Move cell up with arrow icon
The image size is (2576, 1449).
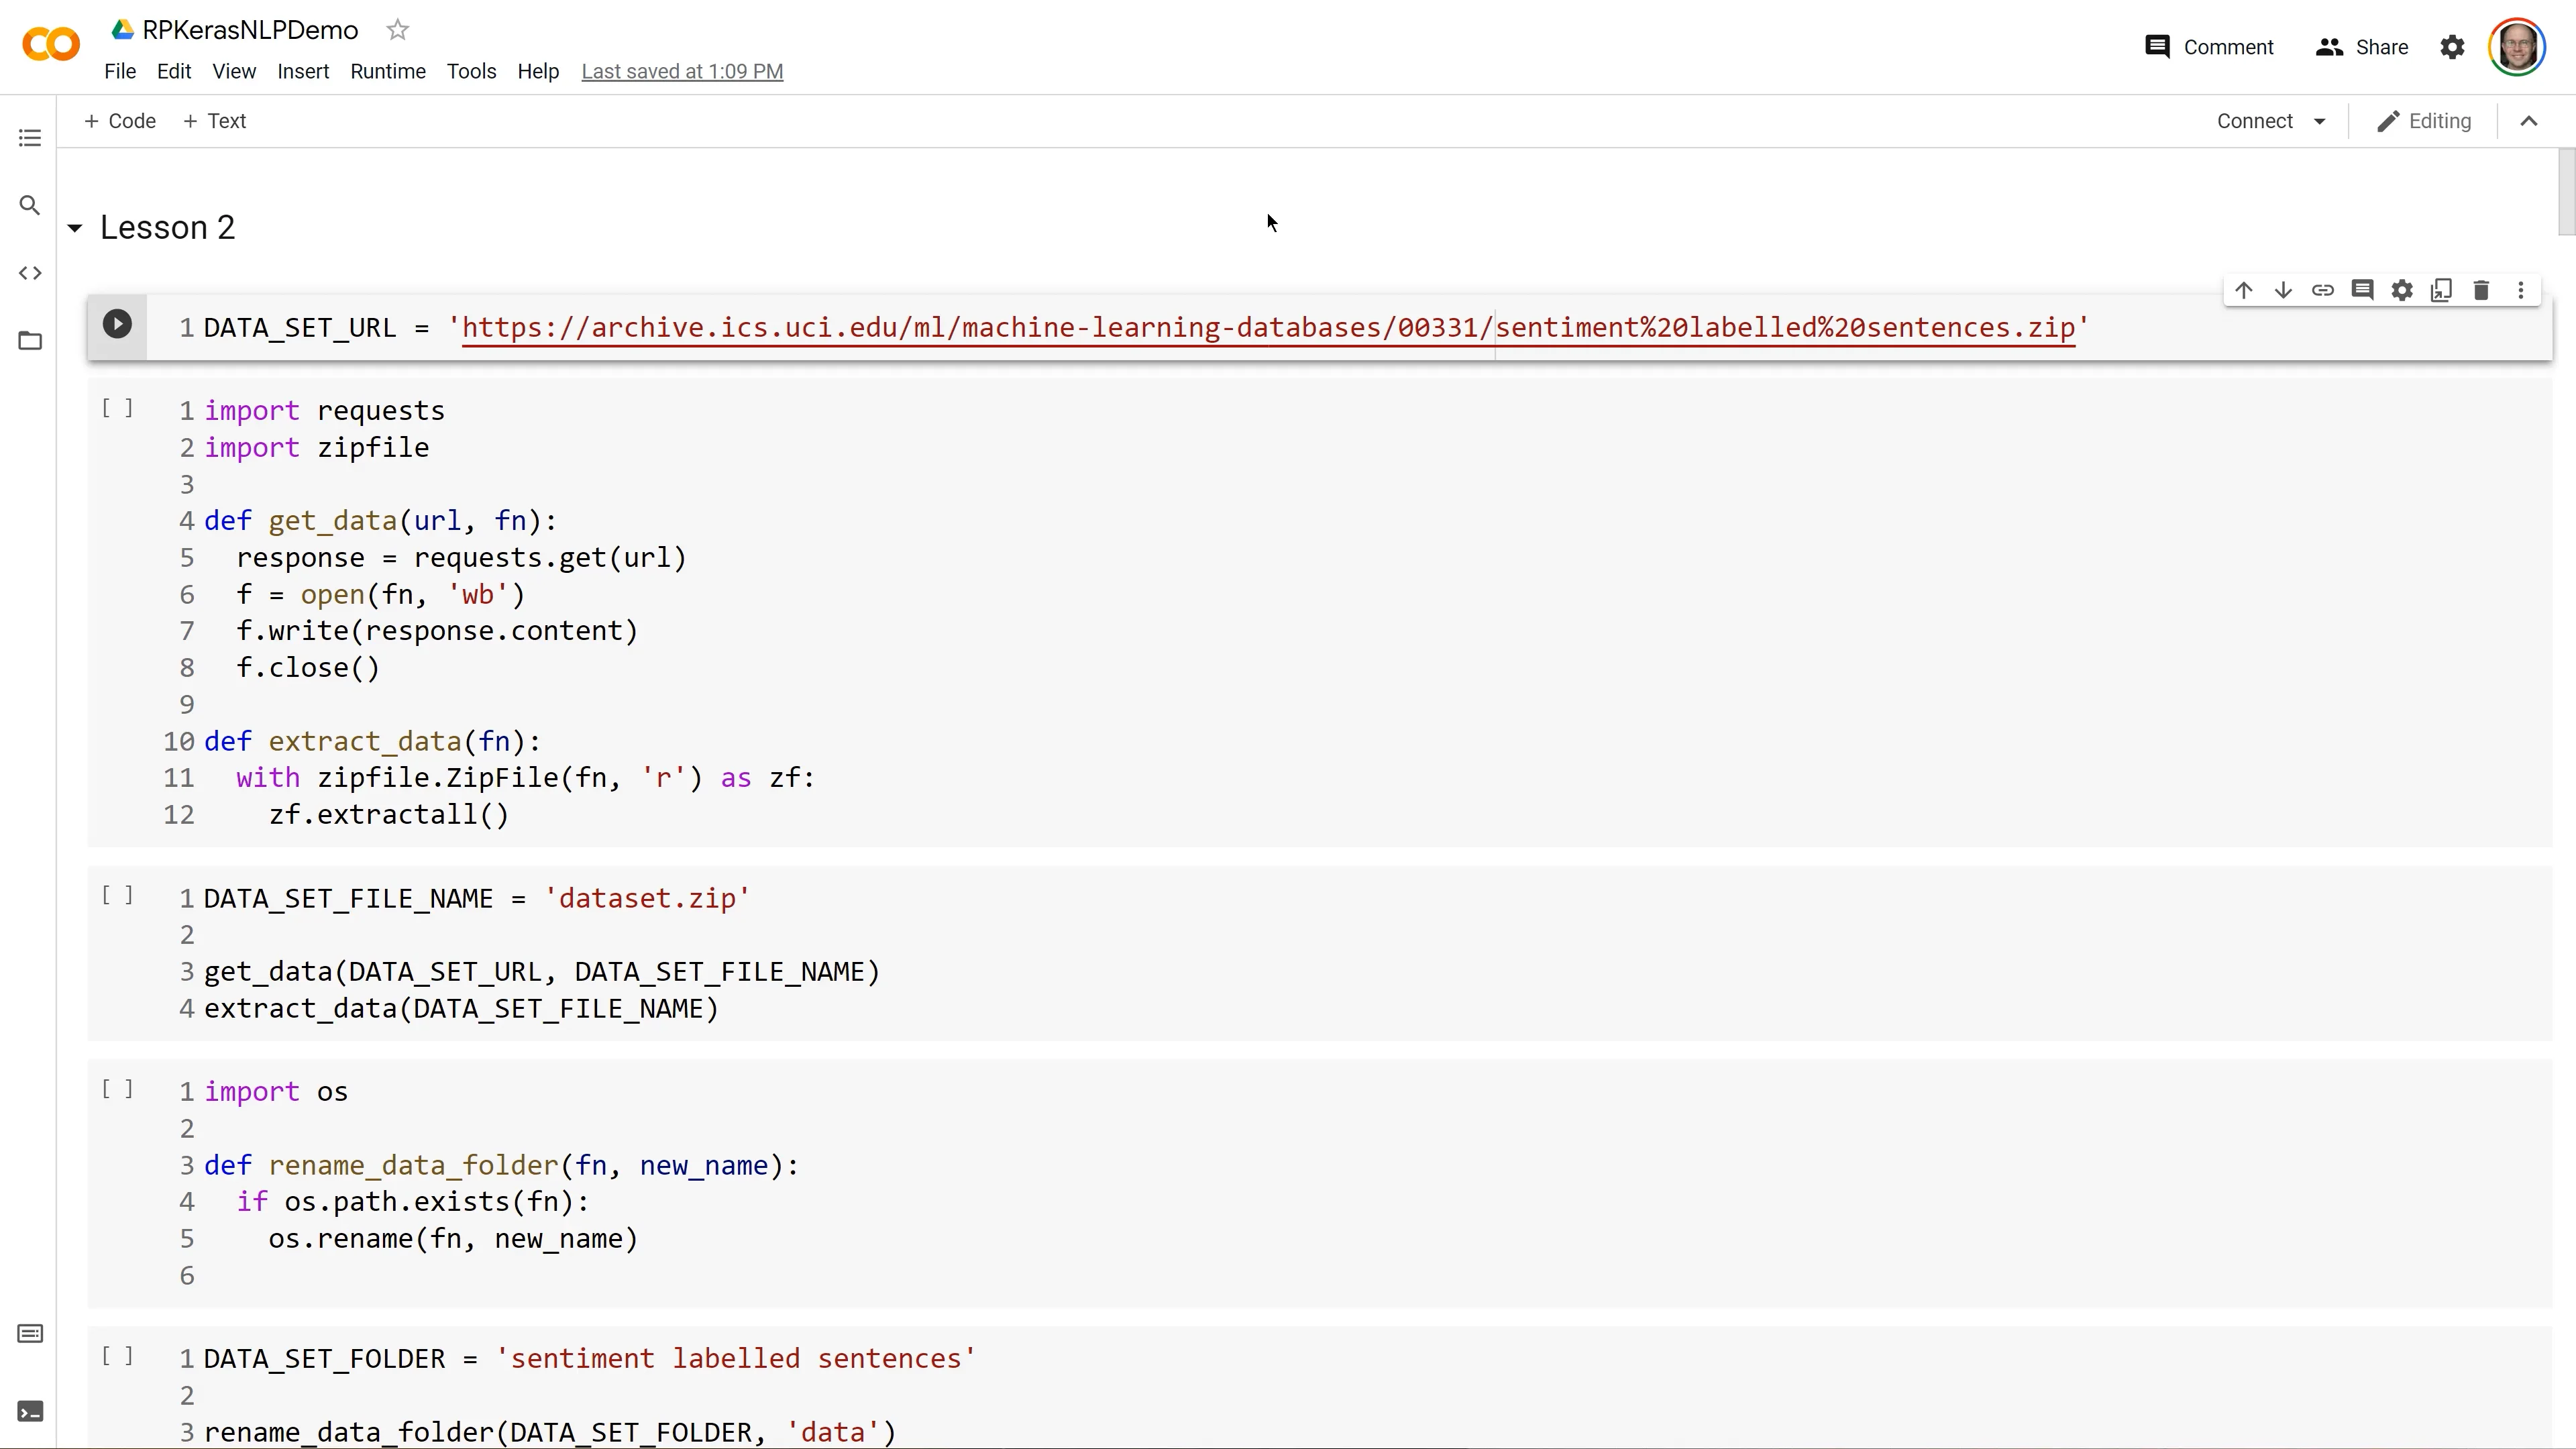pos(2244,290)
